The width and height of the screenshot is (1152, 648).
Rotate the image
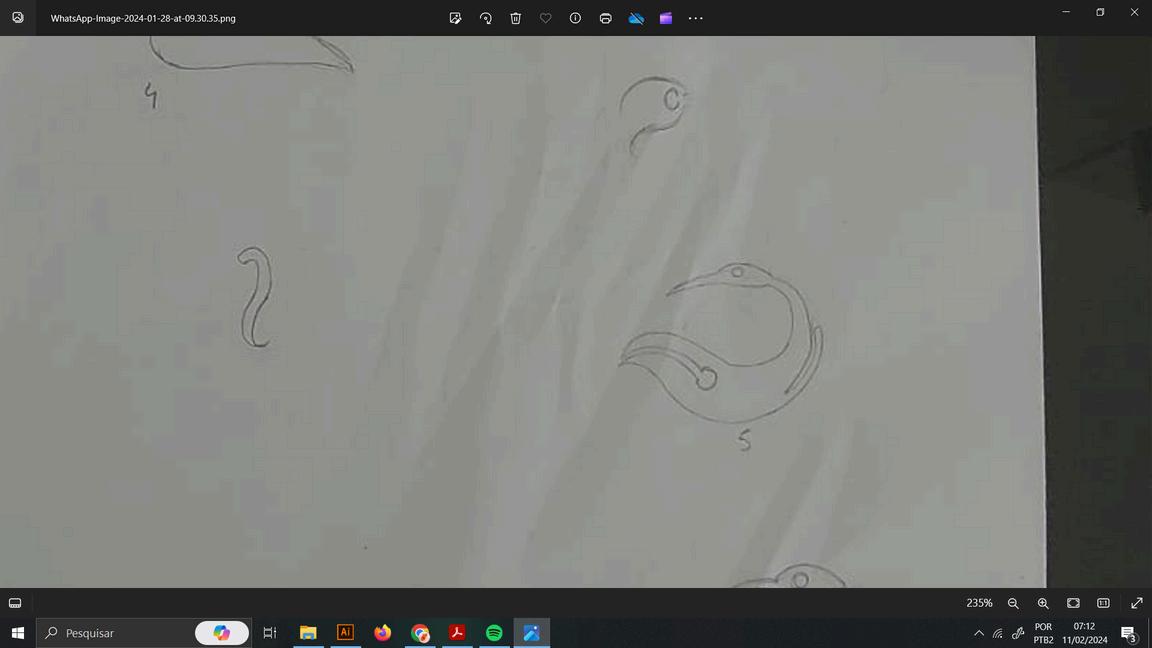[486, 18]
